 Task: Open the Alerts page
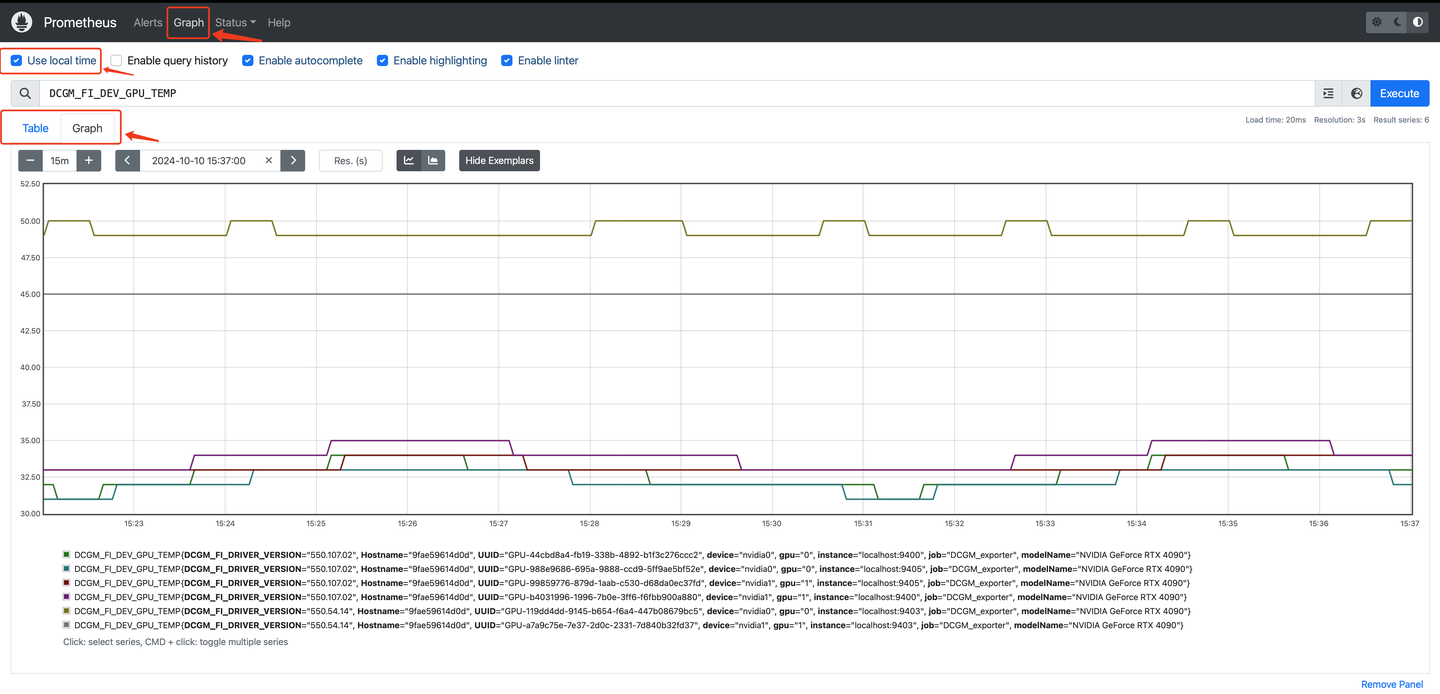pyautogui.click(x=147, y=22)
